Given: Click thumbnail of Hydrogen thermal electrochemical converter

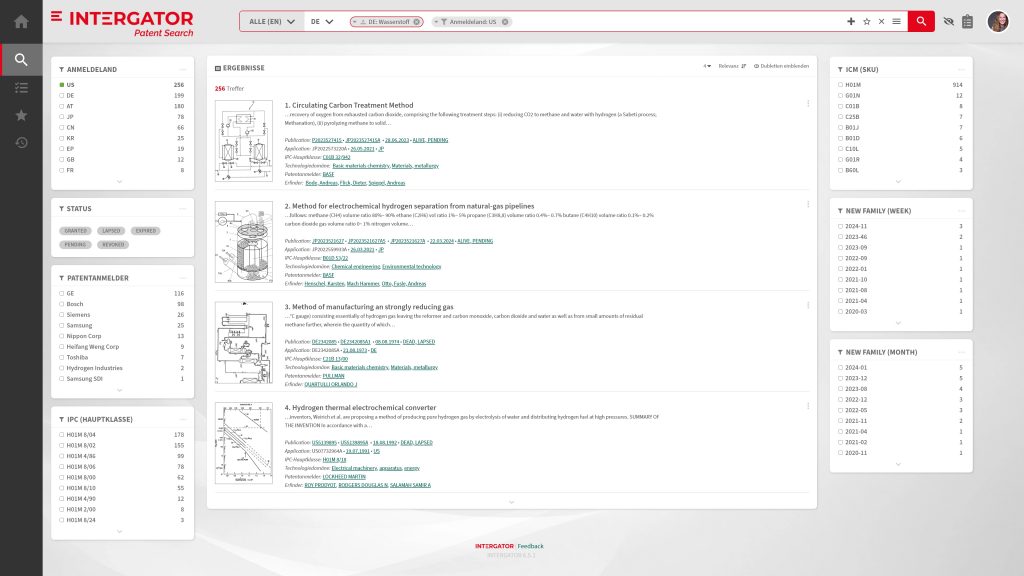Looking at the screenshot, I should 243,445.
